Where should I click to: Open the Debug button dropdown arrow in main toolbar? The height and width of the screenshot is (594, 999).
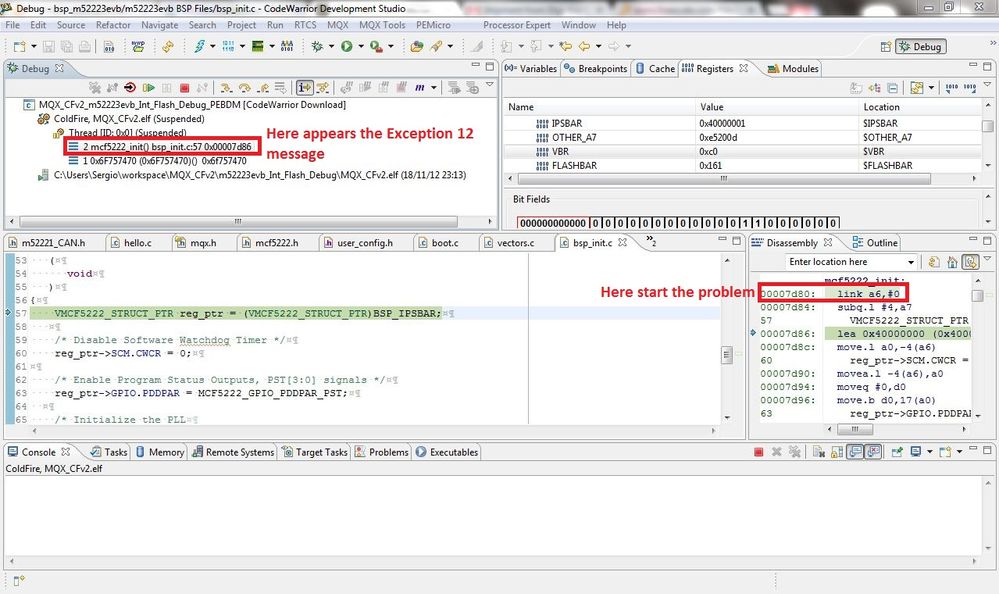coord(331,46)
